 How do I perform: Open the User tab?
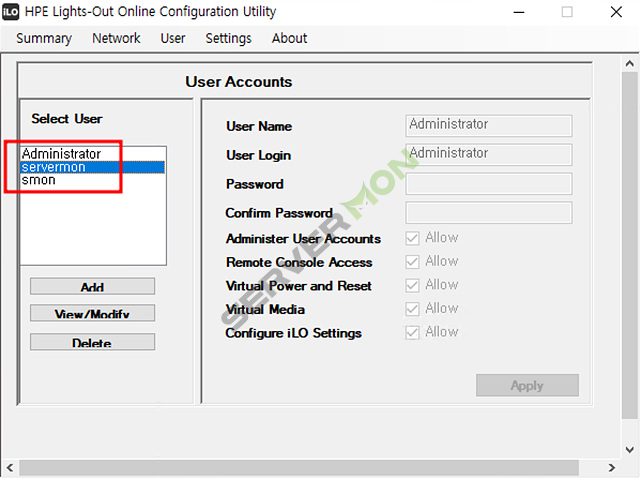[x=173, y=38]
